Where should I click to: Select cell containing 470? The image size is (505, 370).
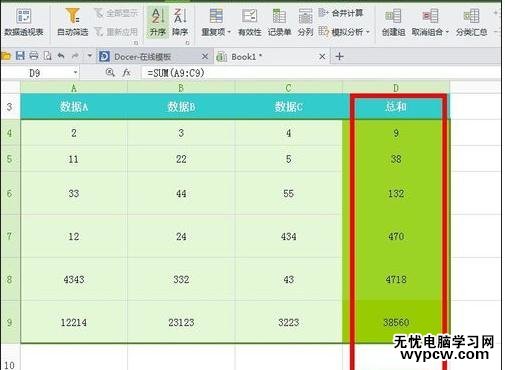[396, 236]
